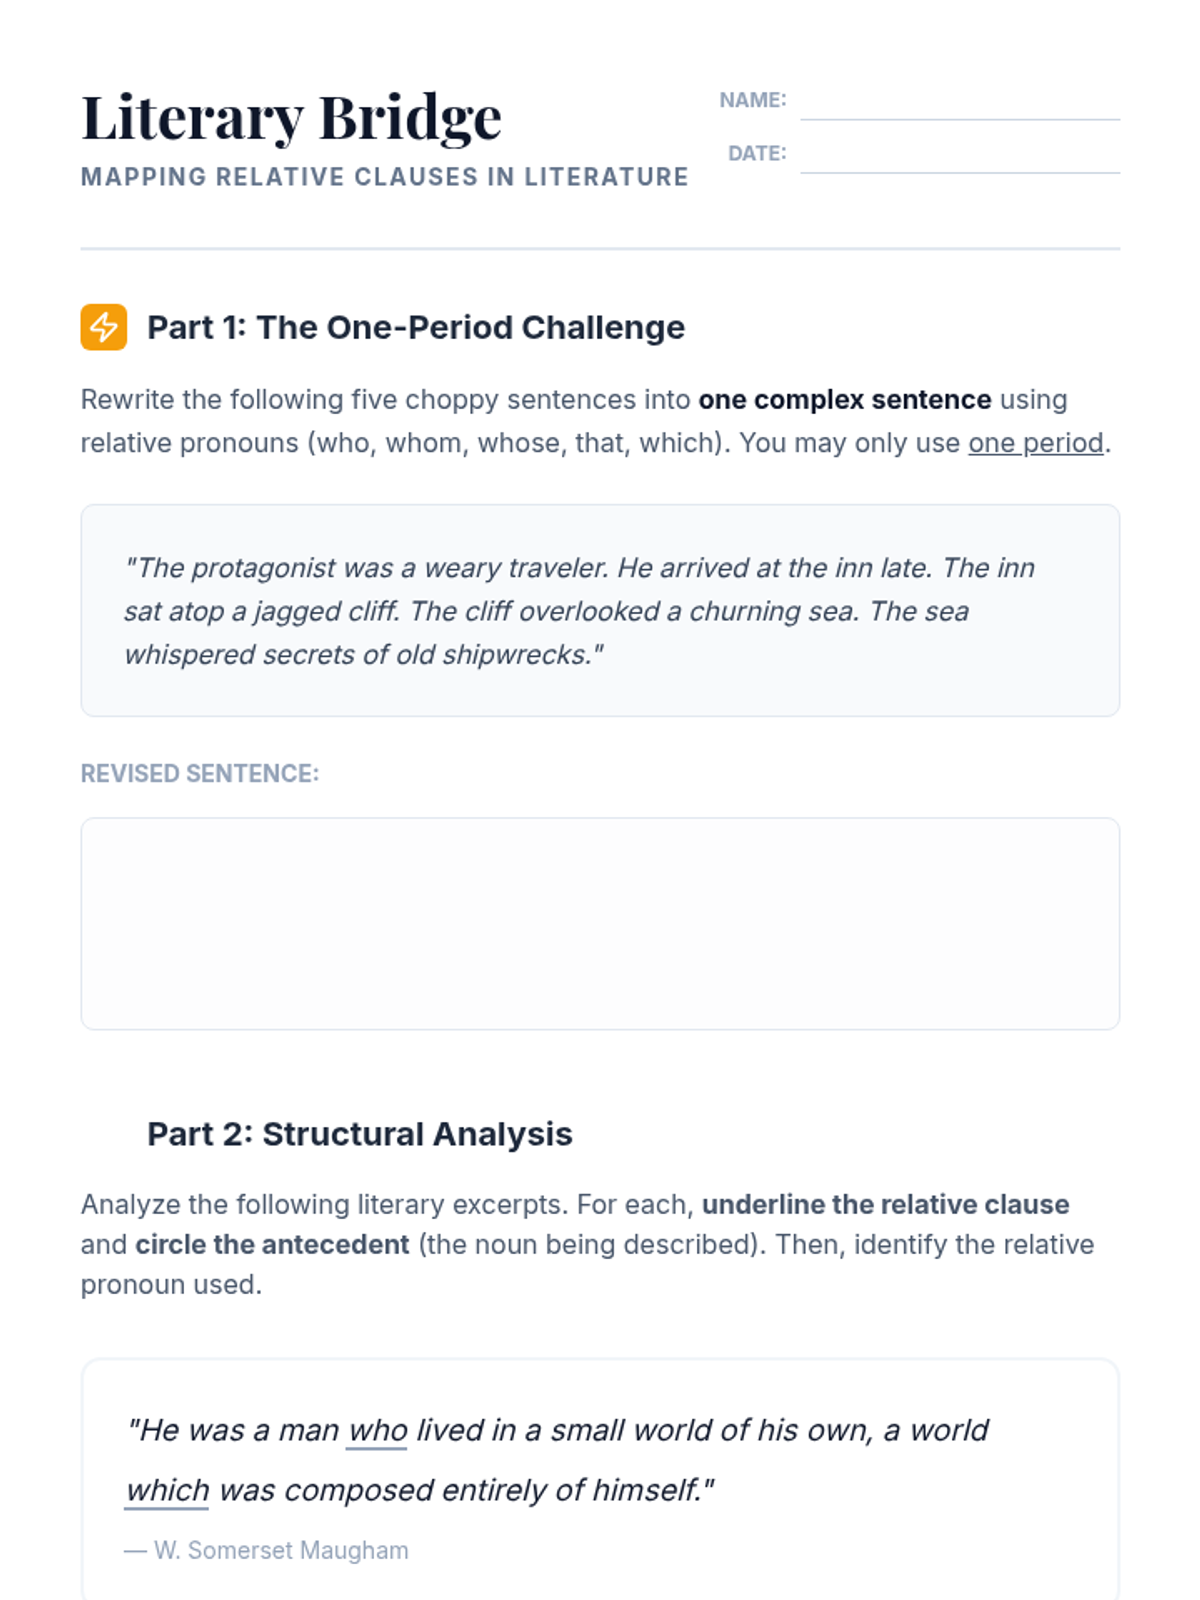Viewport: 1200px width, 1600px height.
Task: Click the bold "one complex sentence" phrase
Action: pos(845,400)
